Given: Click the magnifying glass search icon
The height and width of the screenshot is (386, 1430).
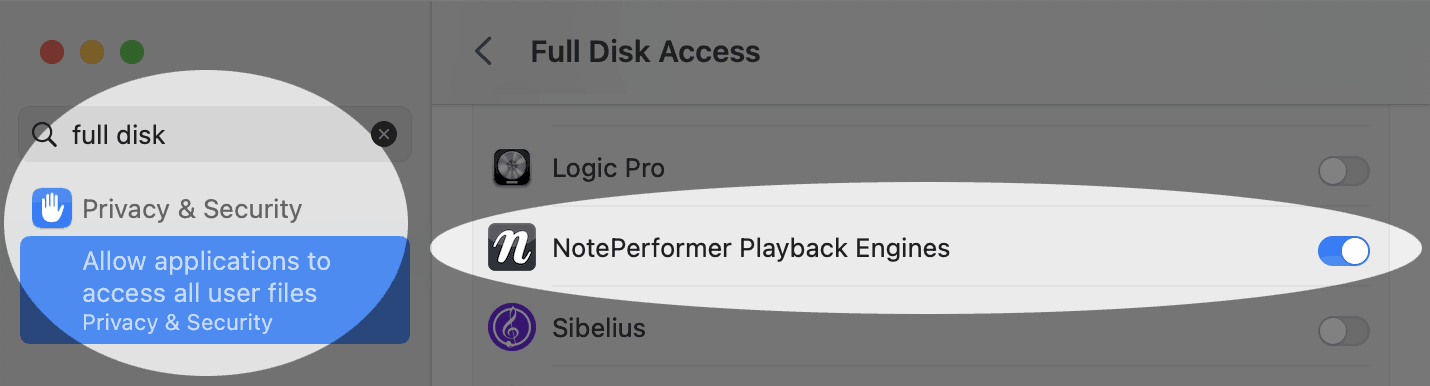Looking at the screenshot, I should (44, 134).
